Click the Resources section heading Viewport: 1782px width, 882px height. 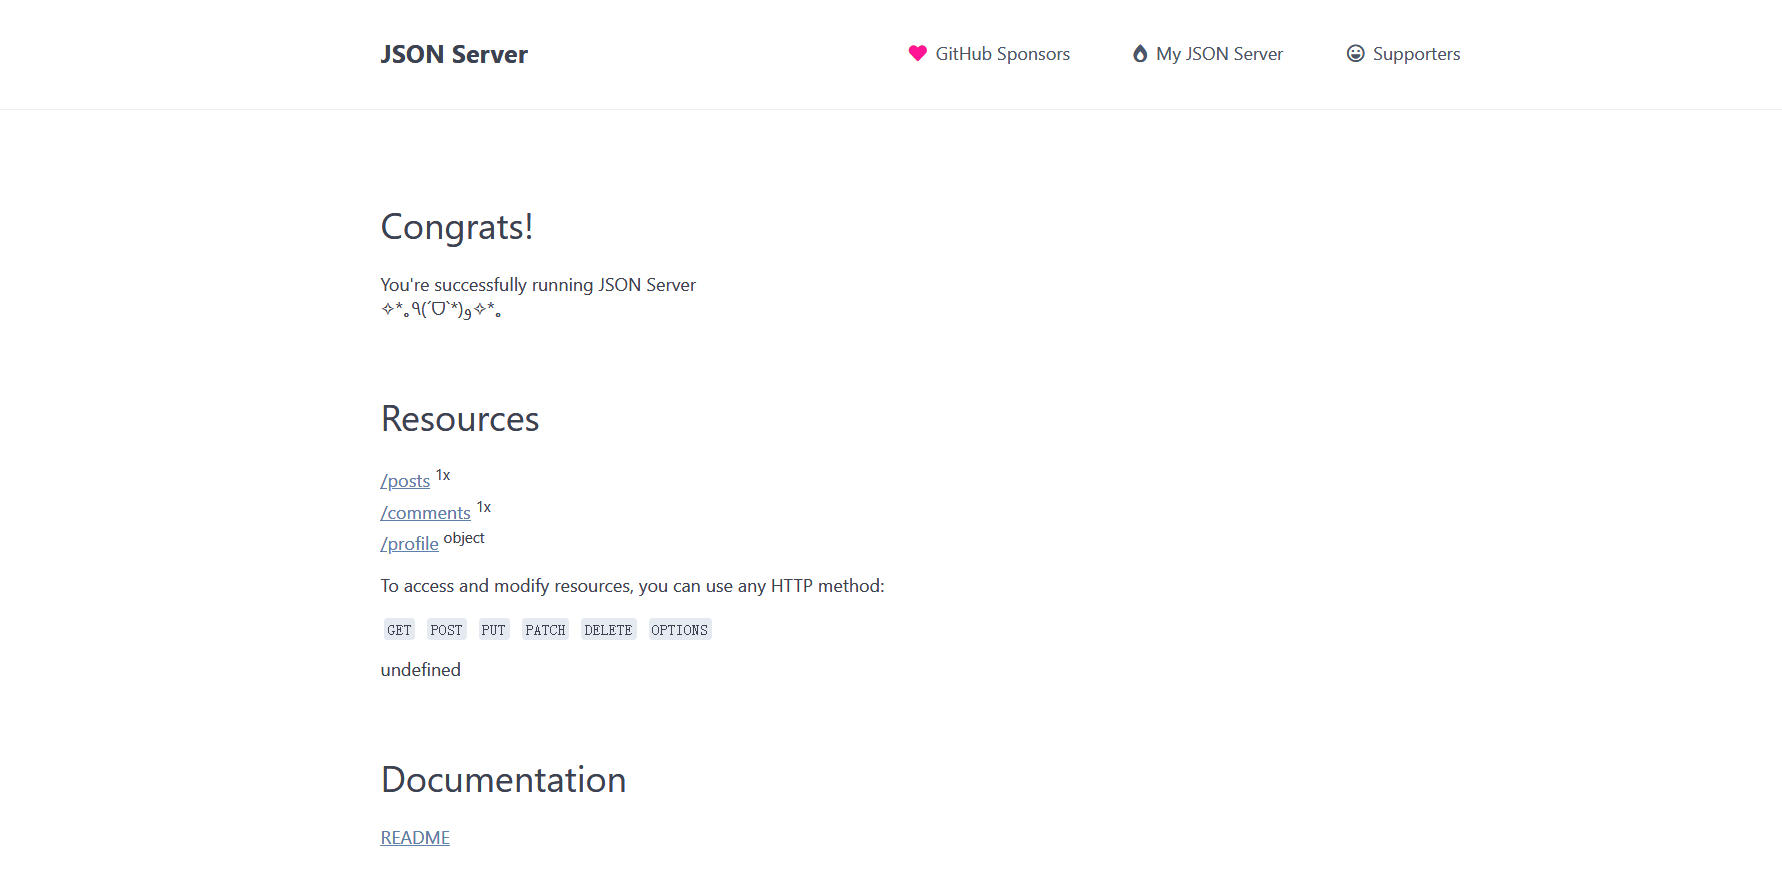pos(460,419)
